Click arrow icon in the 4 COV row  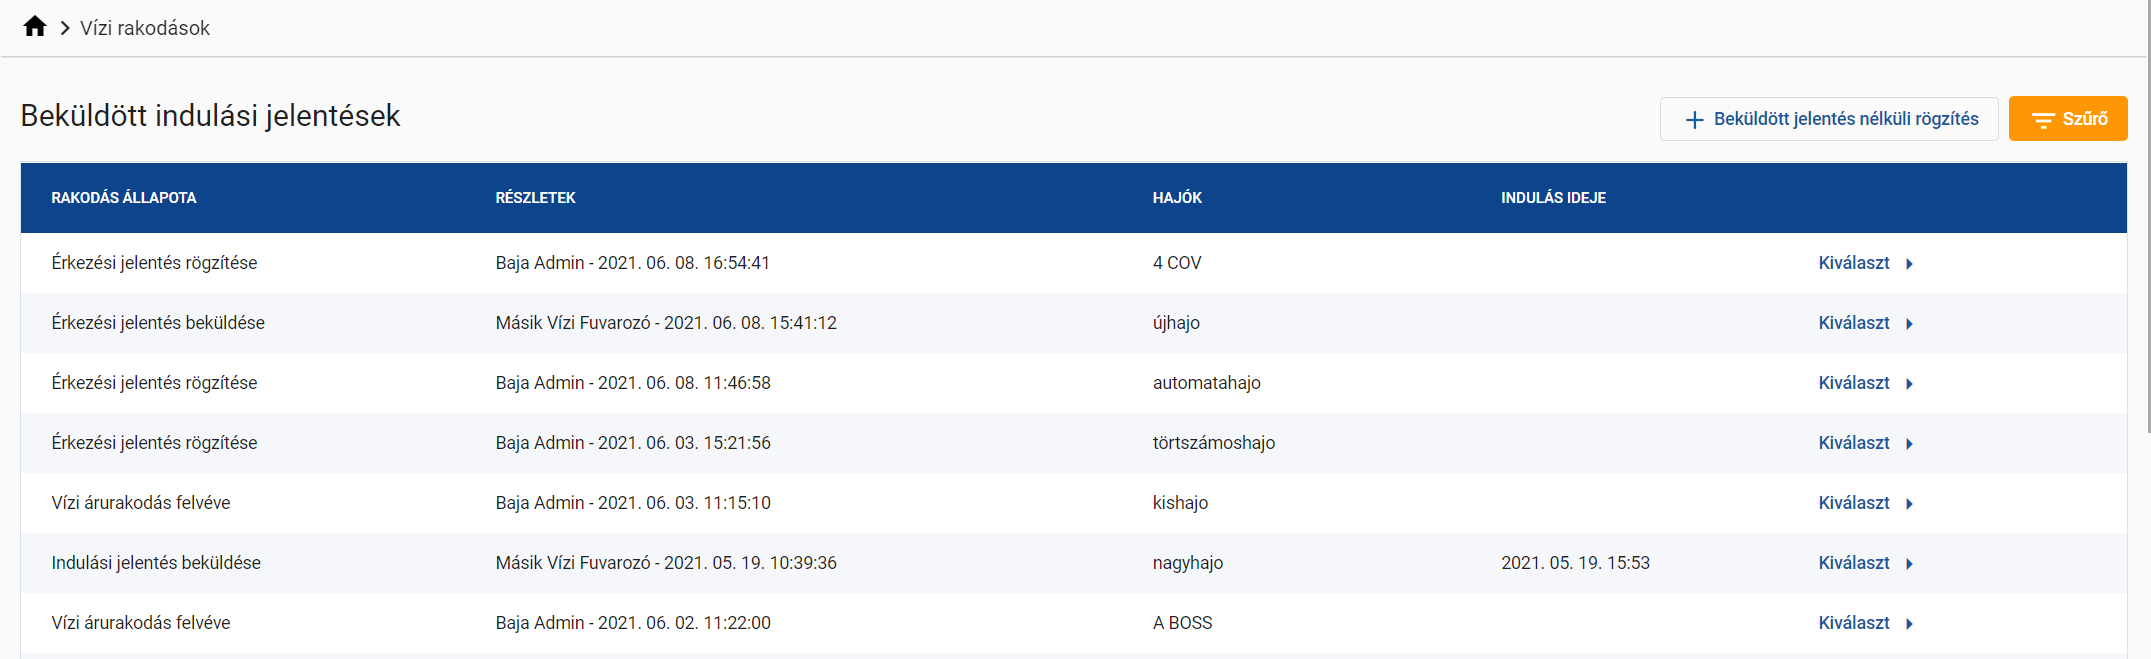pos(1909,264)
